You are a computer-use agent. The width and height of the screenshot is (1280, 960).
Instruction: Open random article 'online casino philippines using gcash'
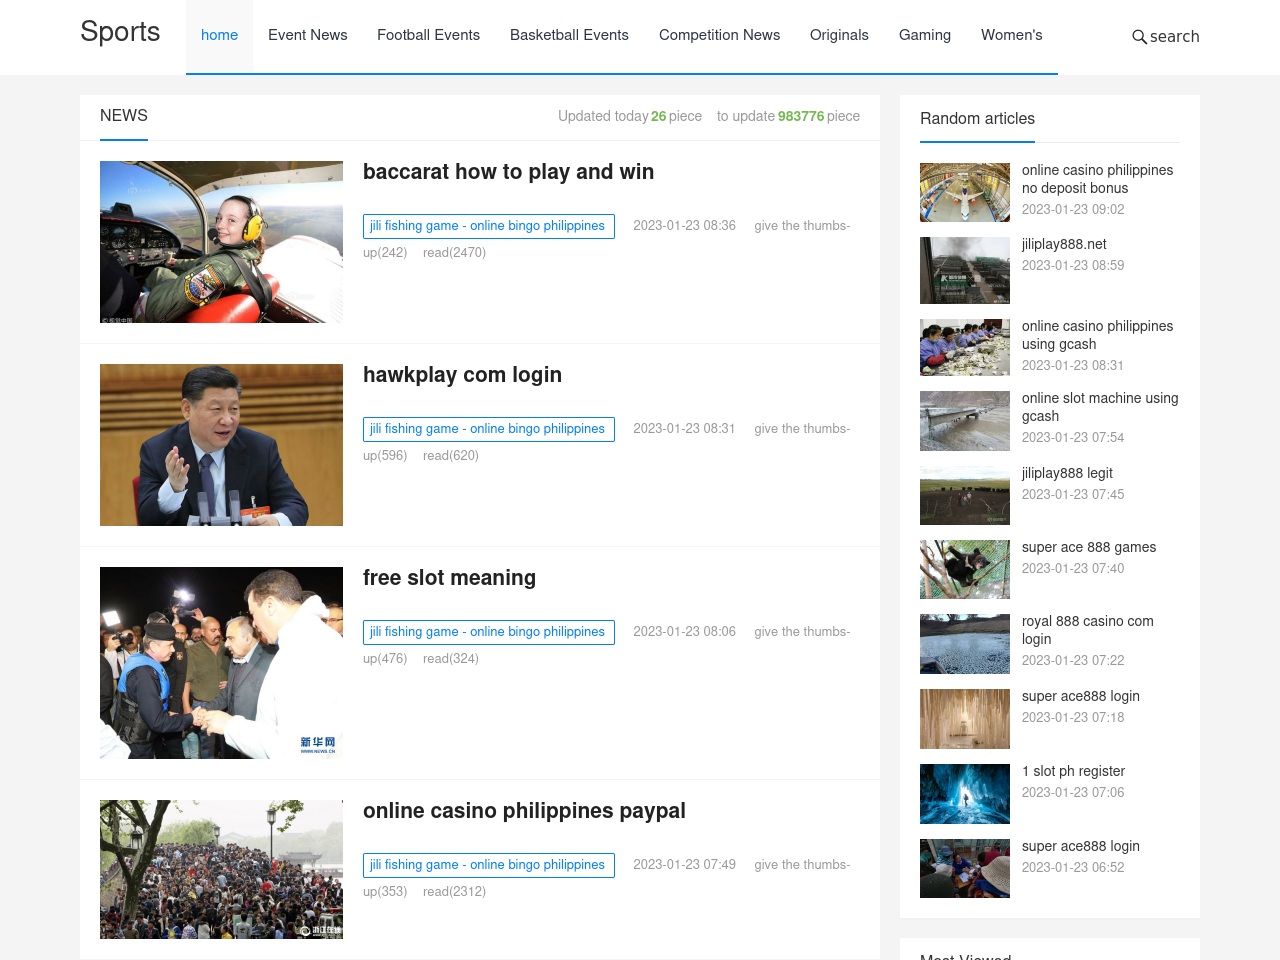coord(1097,335)
